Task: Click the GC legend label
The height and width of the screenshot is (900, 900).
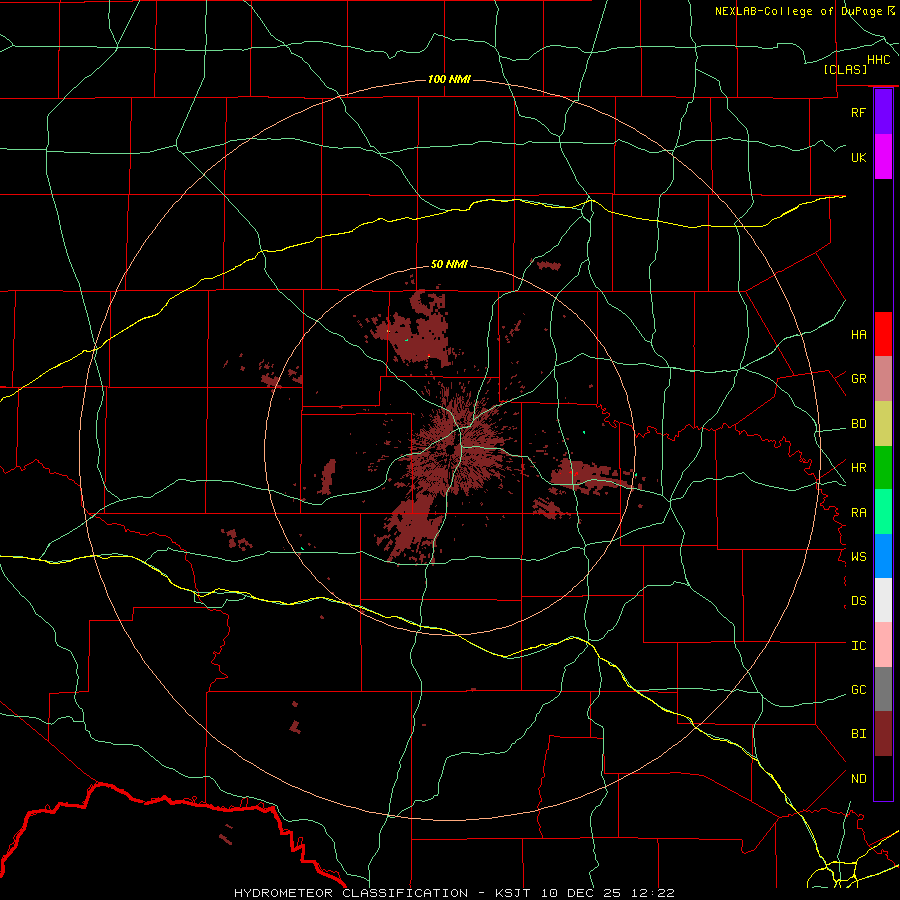Action: 858,690
